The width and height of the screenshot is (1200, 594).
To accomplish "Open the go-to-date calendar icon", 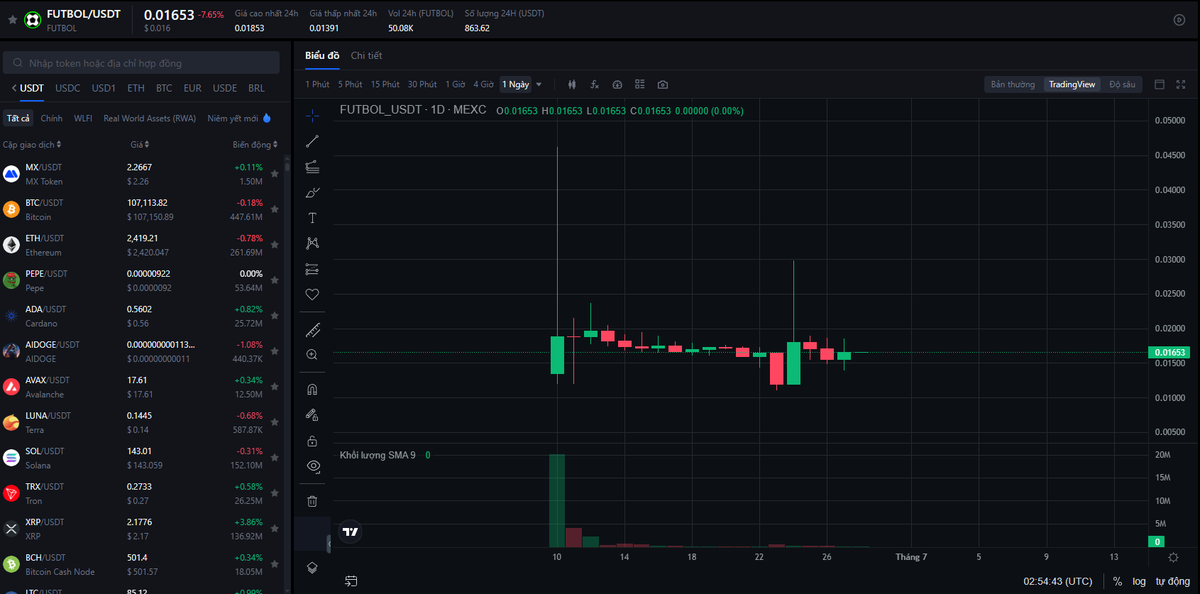I will 352,580.
